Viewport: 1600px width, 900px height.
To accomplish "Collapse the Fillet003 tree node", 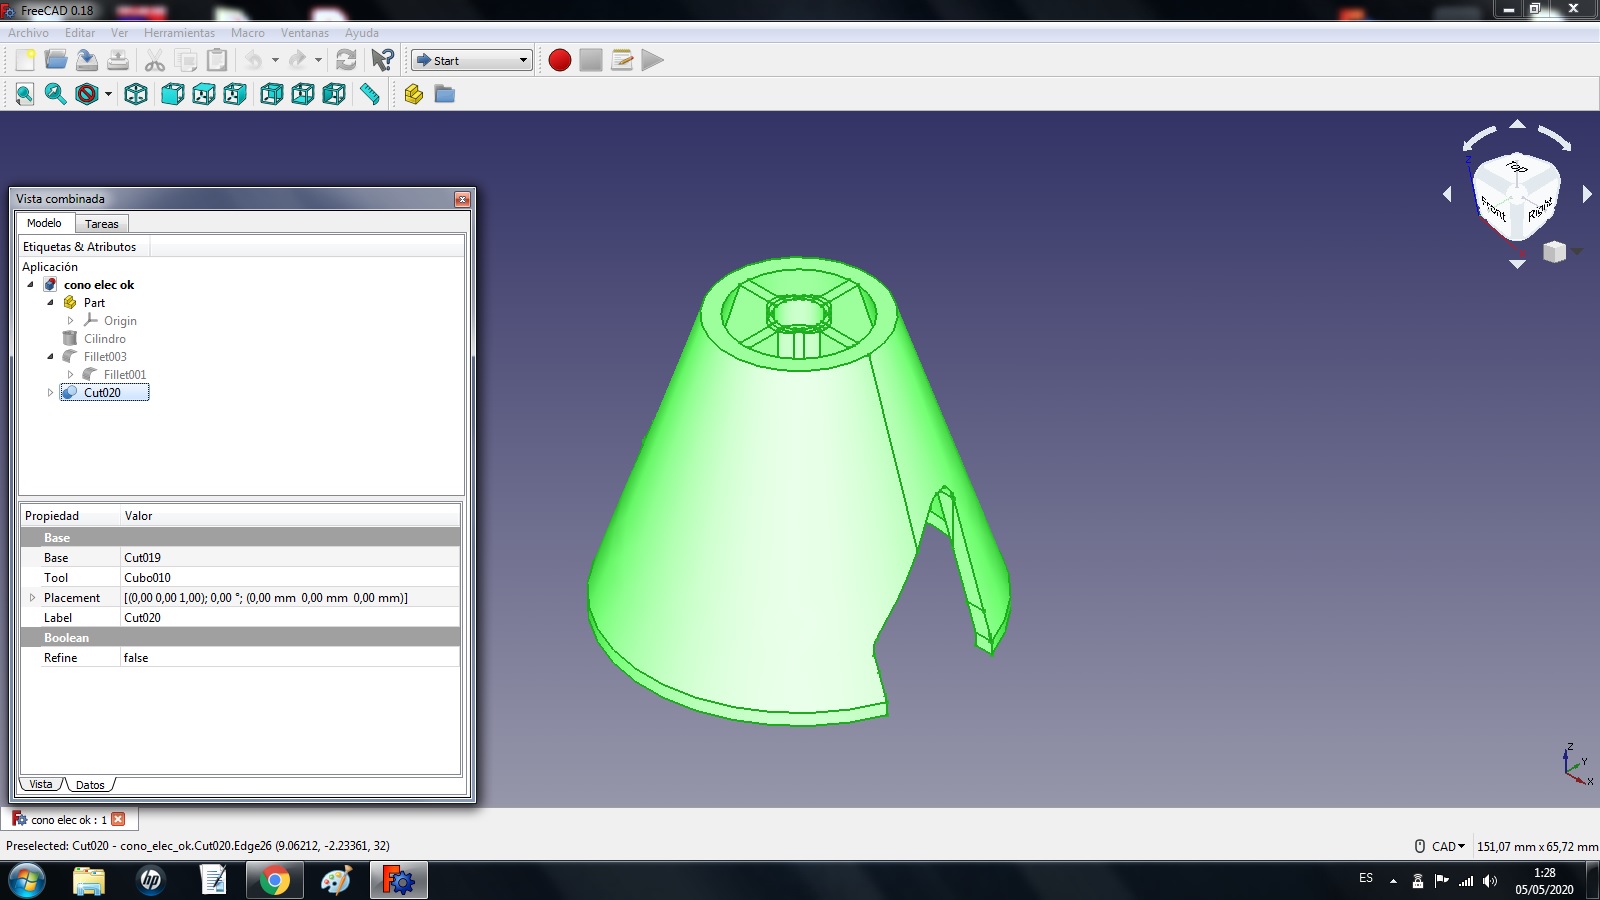I will [51, 357].
